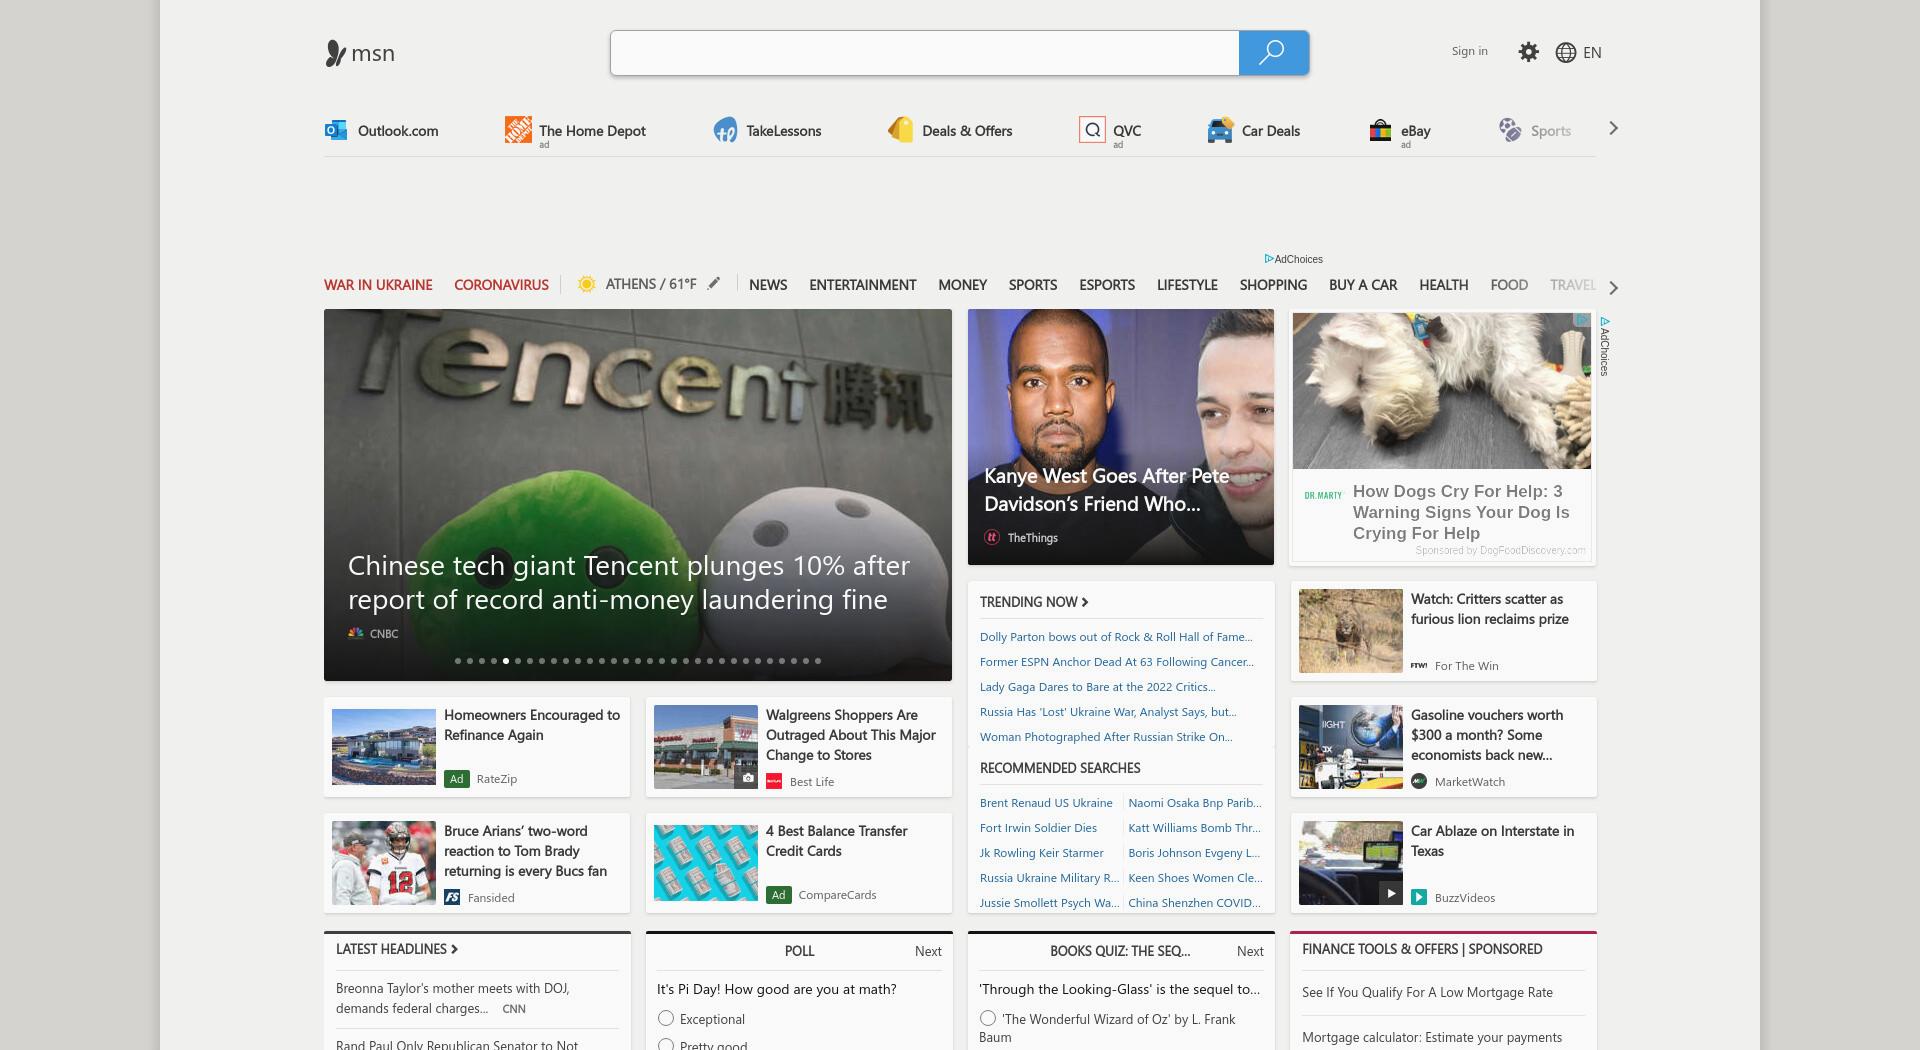The width and height of the screenshot is (1920, 1050).
Task: Click the eBay shopping bag icon
Action: click(1380, 130)
